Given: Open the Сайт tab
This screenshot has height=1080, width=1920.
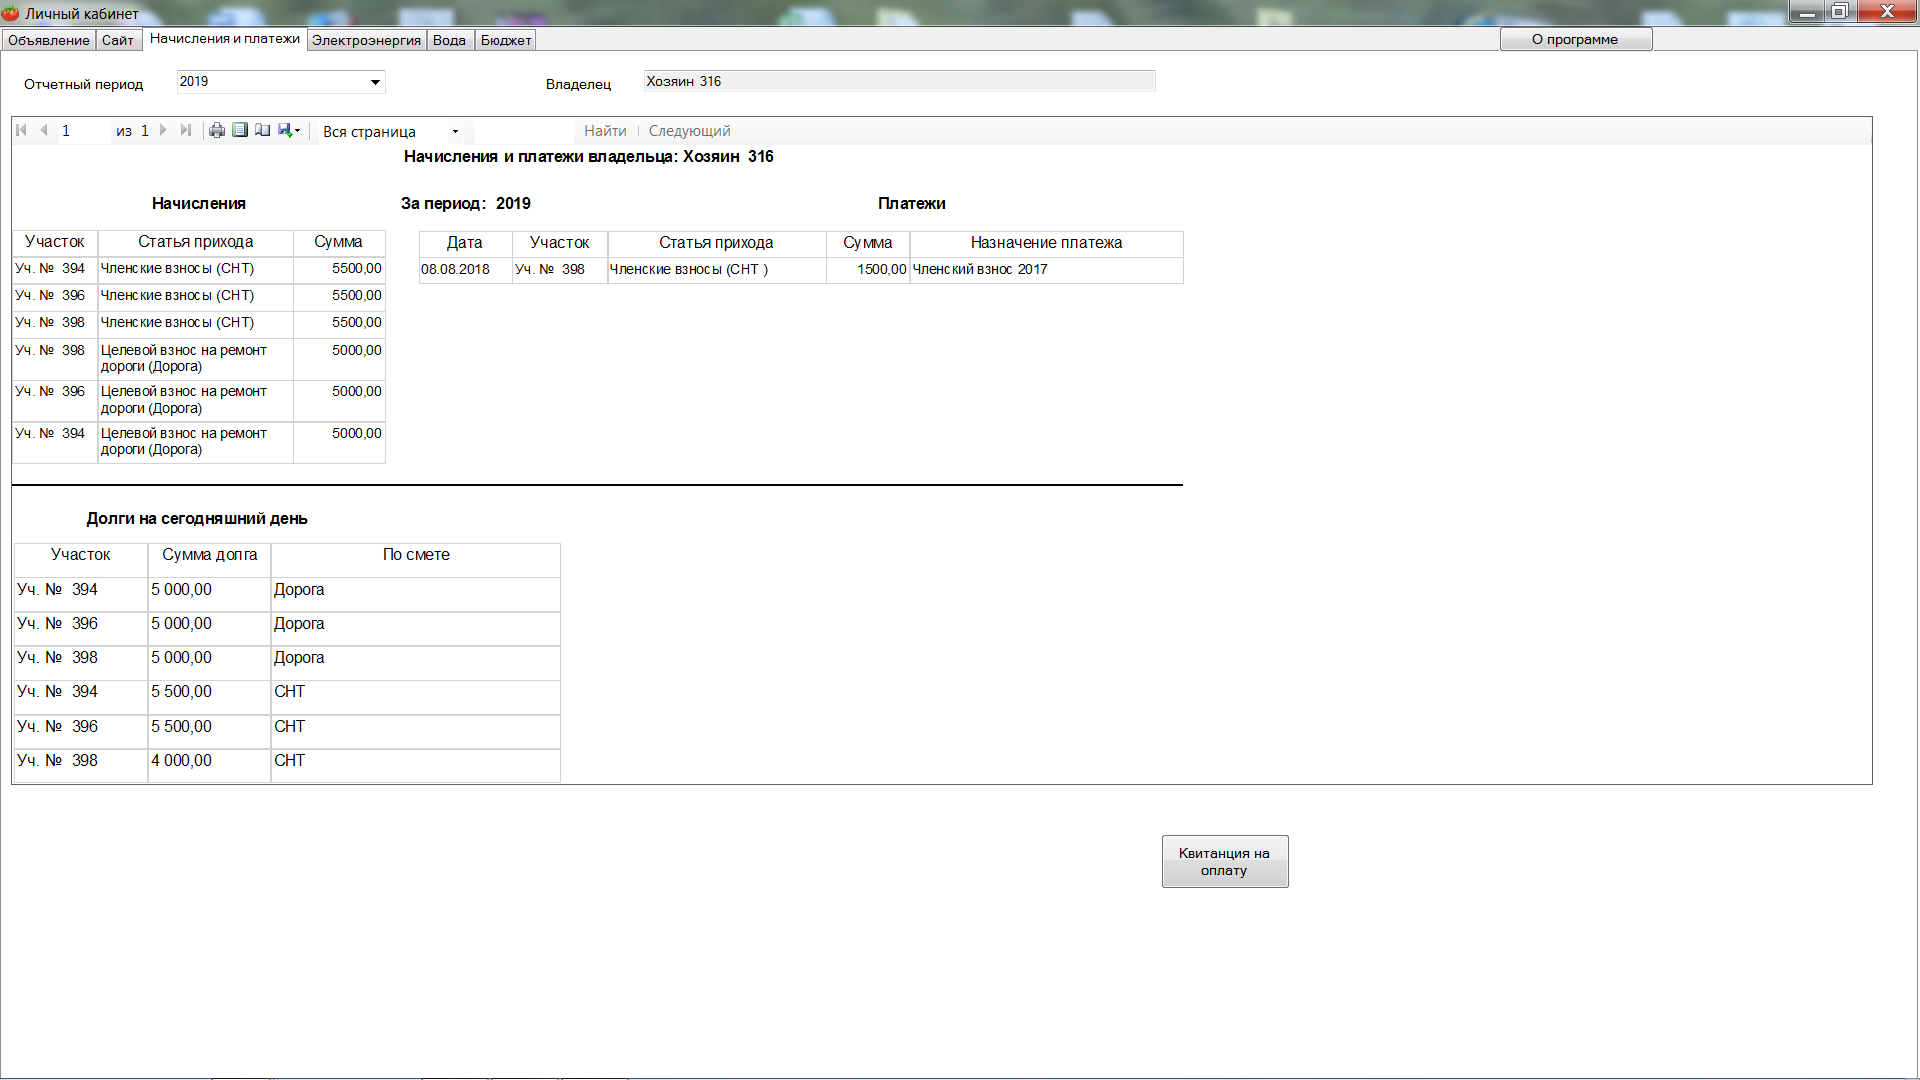Looking at the screenshot, I should (x=117, y=40).
